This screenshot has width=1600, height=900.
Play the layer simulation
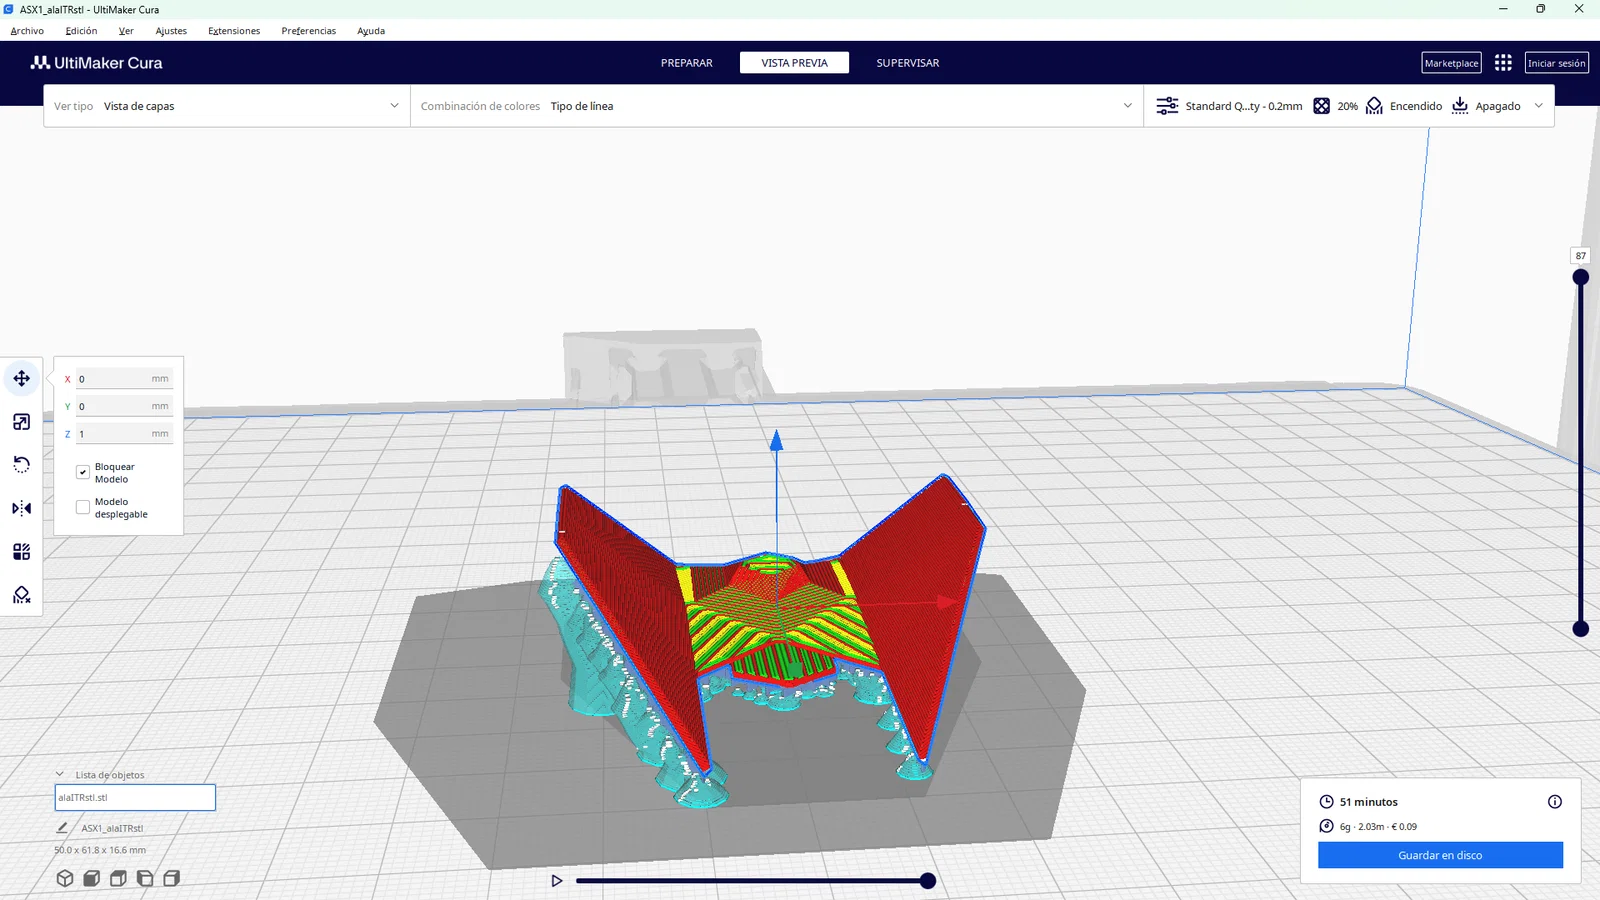557,881
